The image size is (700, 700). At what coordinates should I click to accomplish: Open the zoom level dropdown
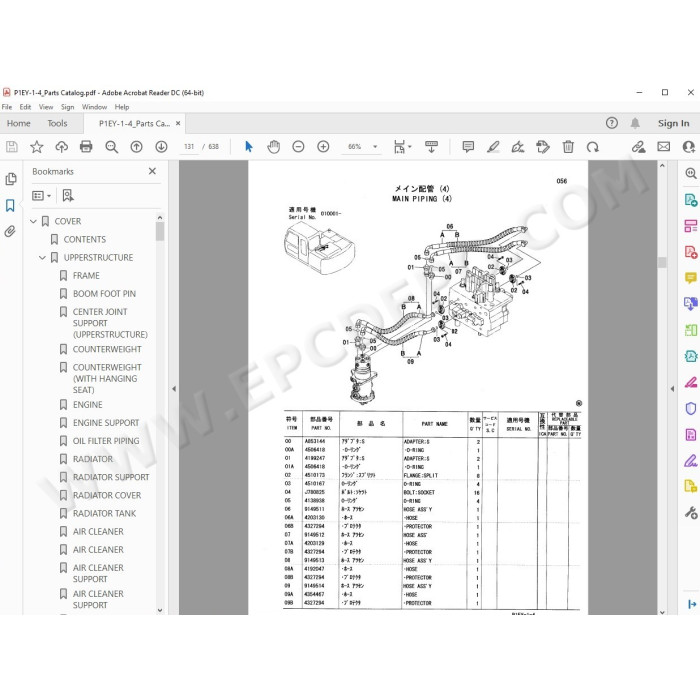coord(375,147)
